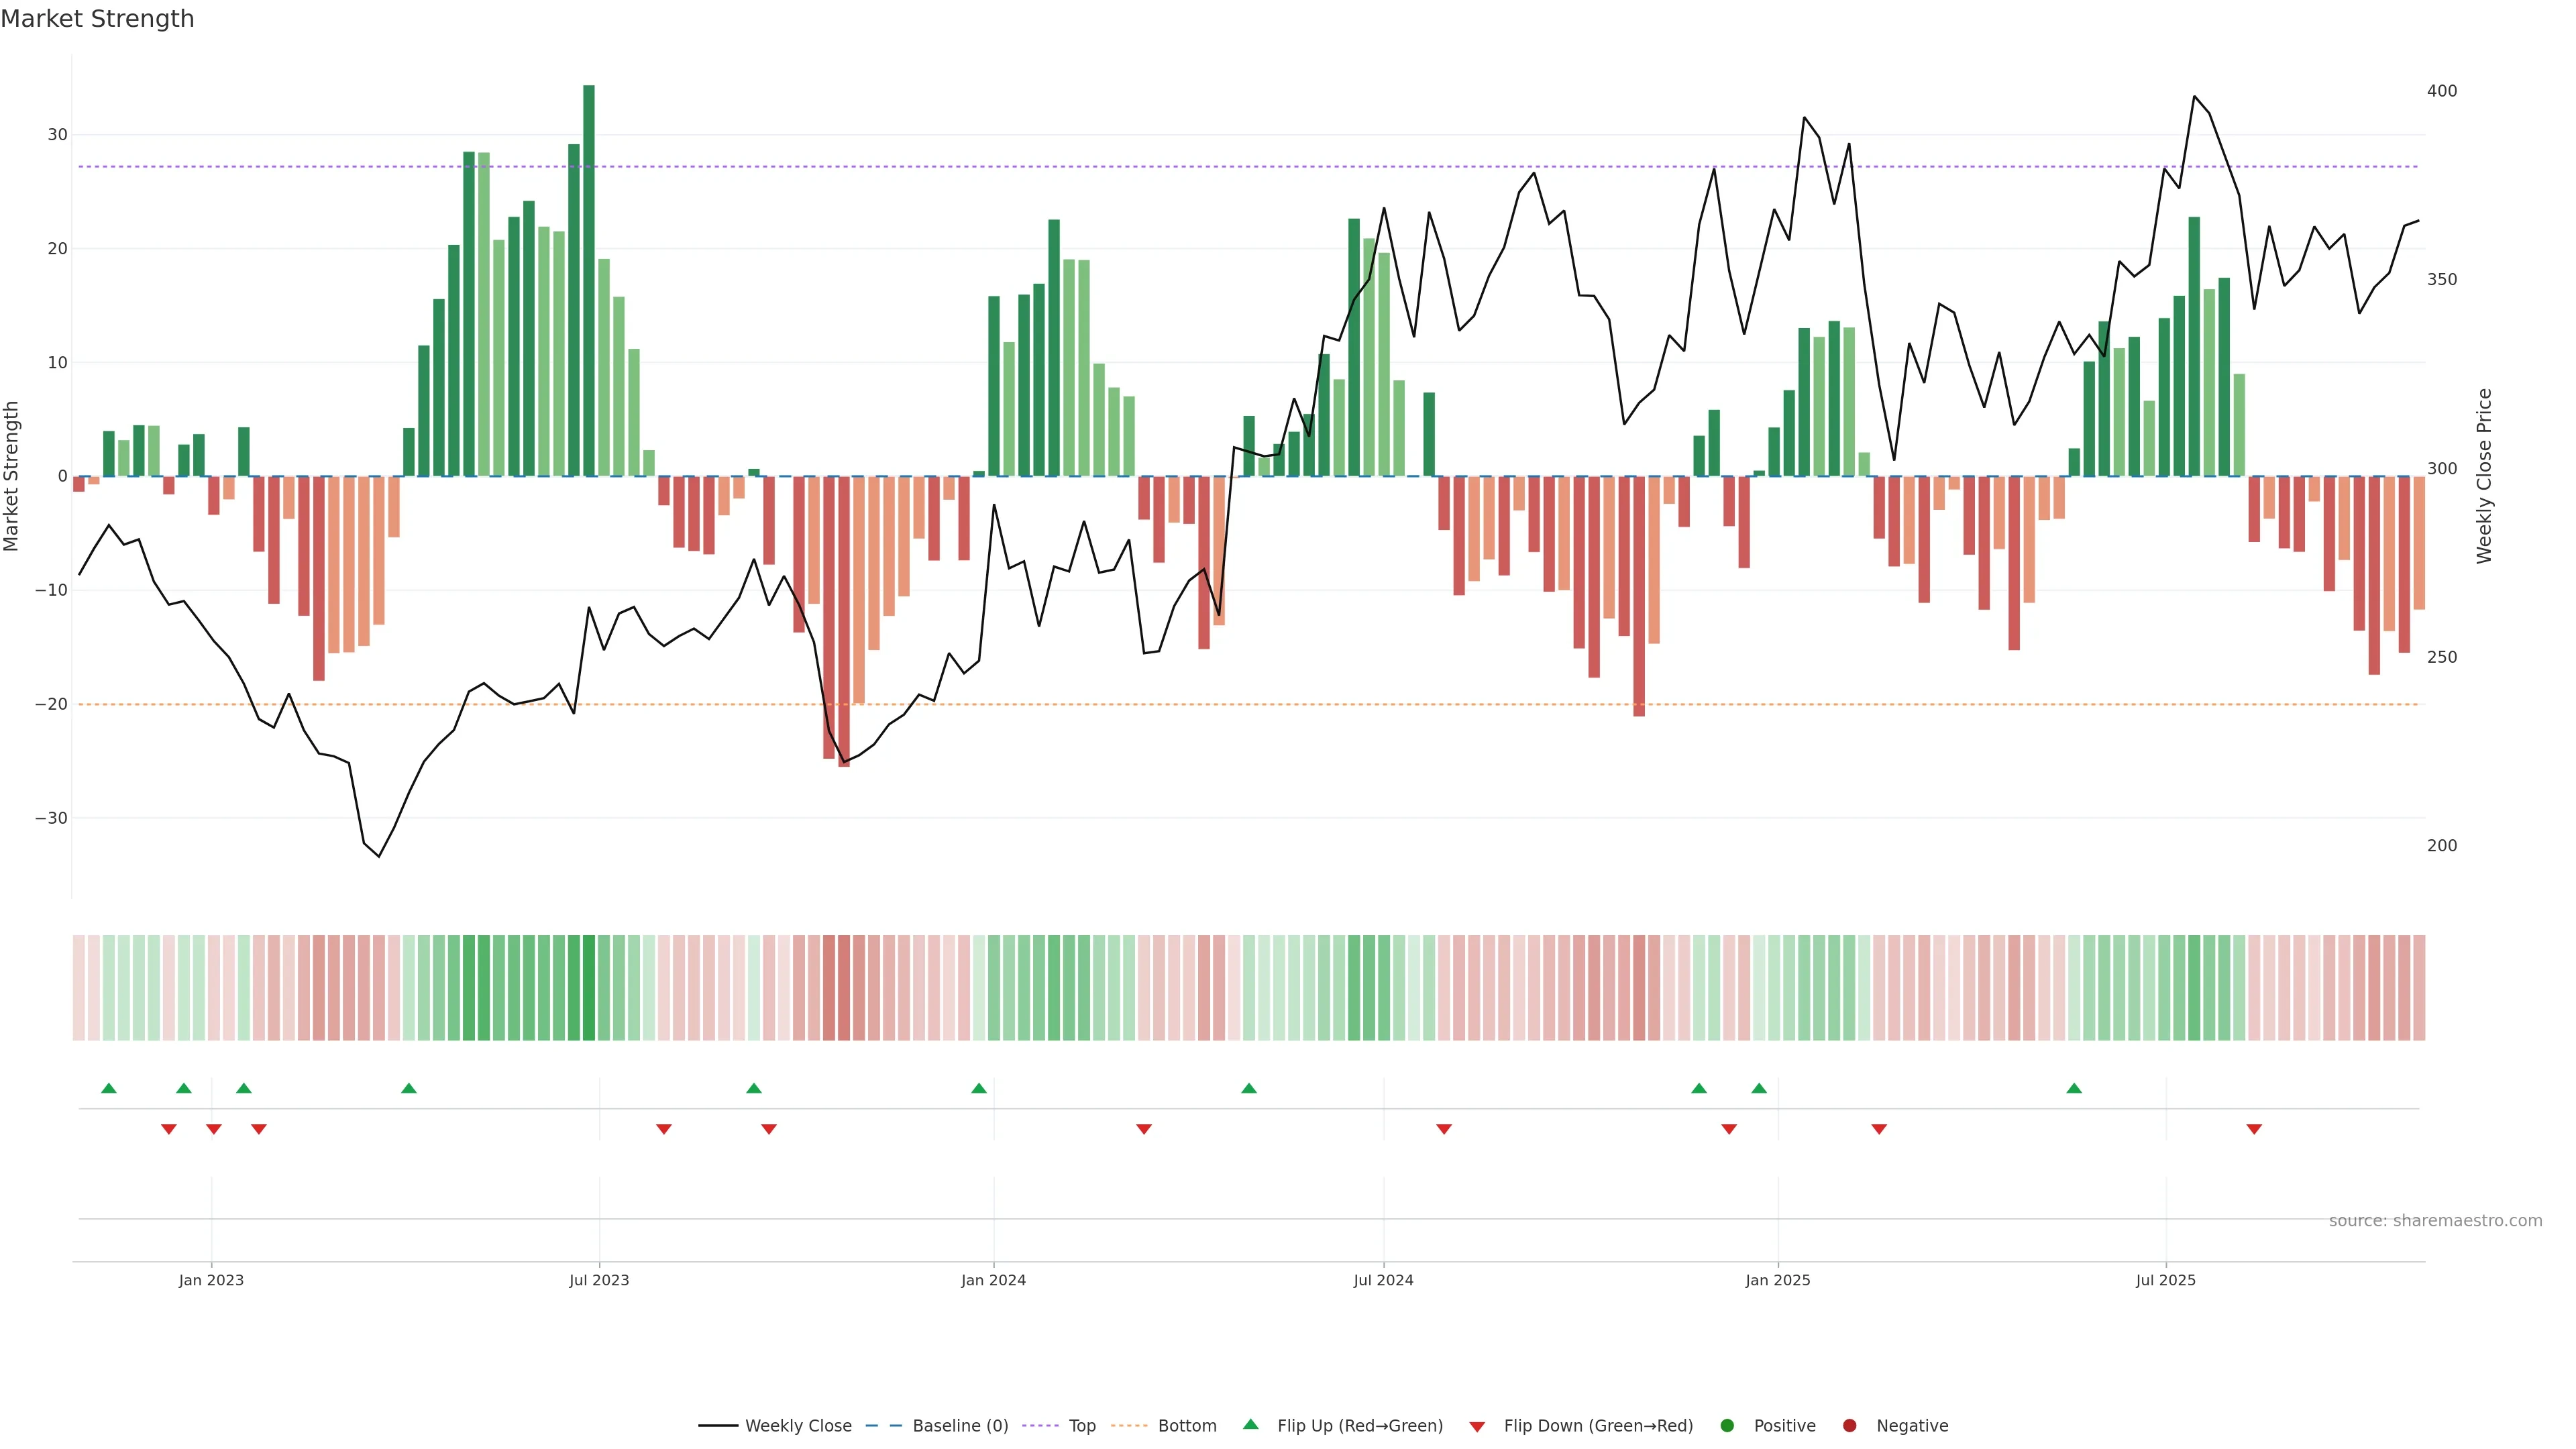2576x1449 pixels.
Task: Click the red Negative circle legend icon
Action: click(x=1849, y=1425)
